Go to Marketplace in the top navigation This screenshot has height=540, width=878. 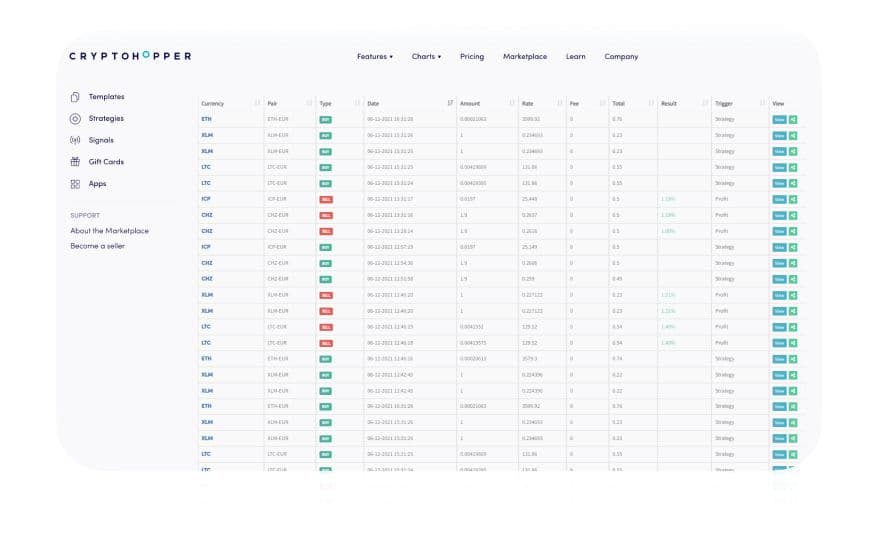coord(525,57)
